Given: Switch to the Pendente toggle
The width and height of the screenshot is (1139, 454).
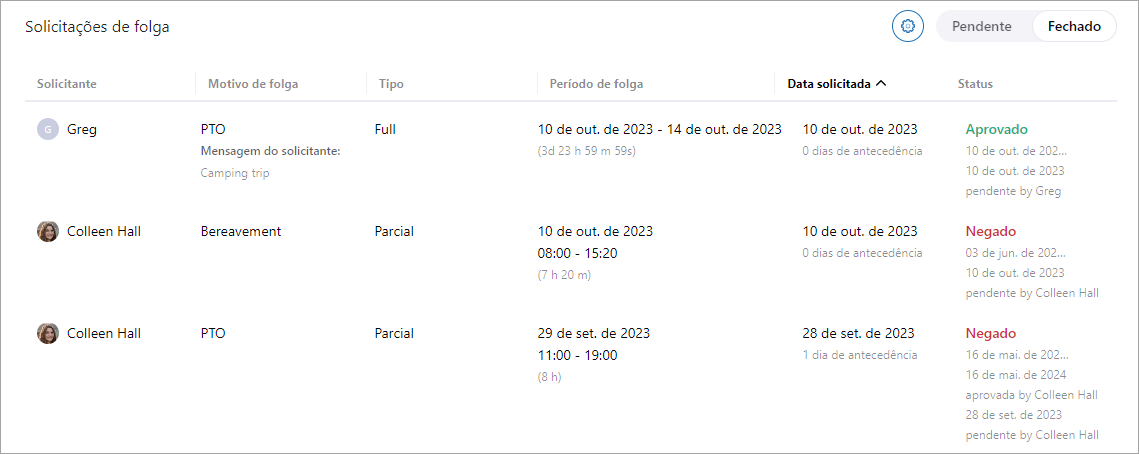Looking at the screenshot, I should point(981,27).
